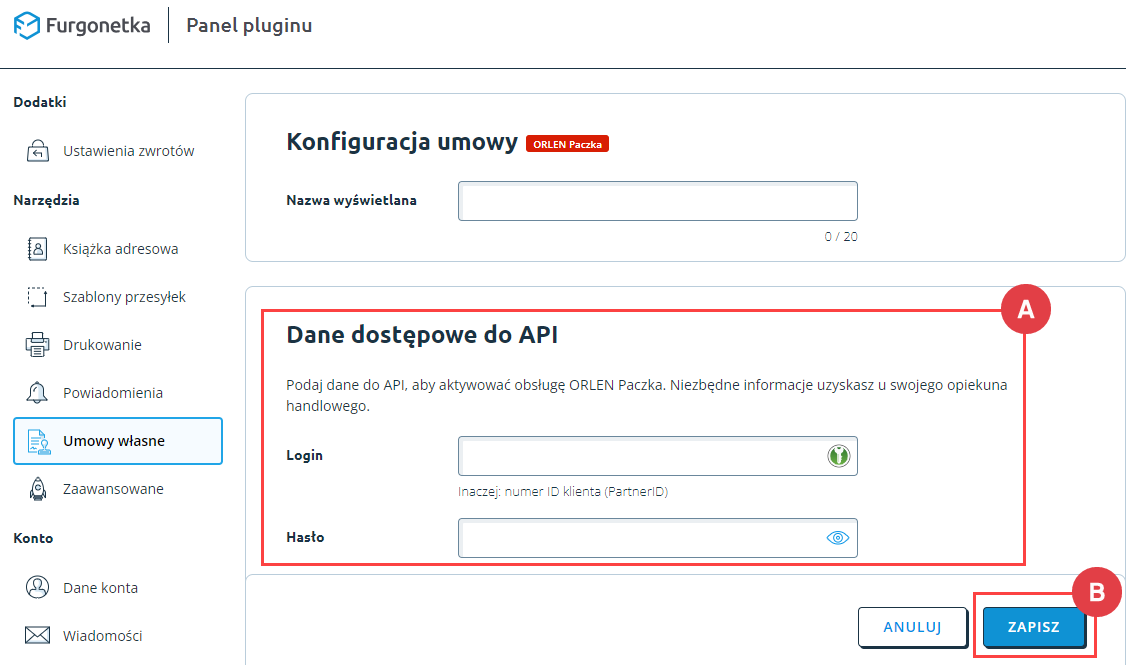Screen dimensions: 1126x665
Task: Go to Ustawienia zwrotów section
Action: [128, 151]
